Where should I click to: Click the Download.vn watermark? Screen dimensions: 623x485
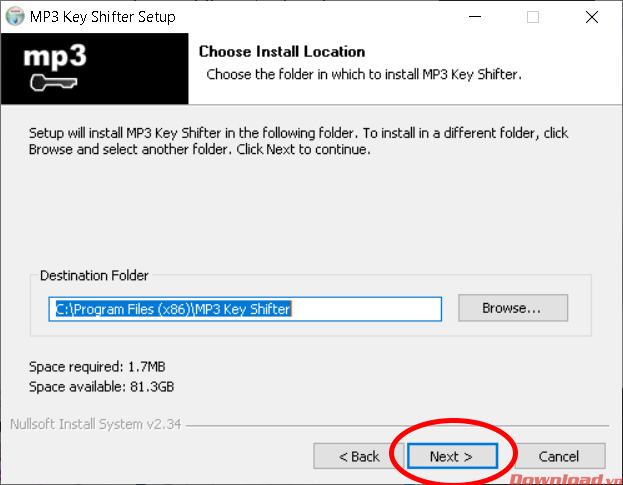(564, 477)
